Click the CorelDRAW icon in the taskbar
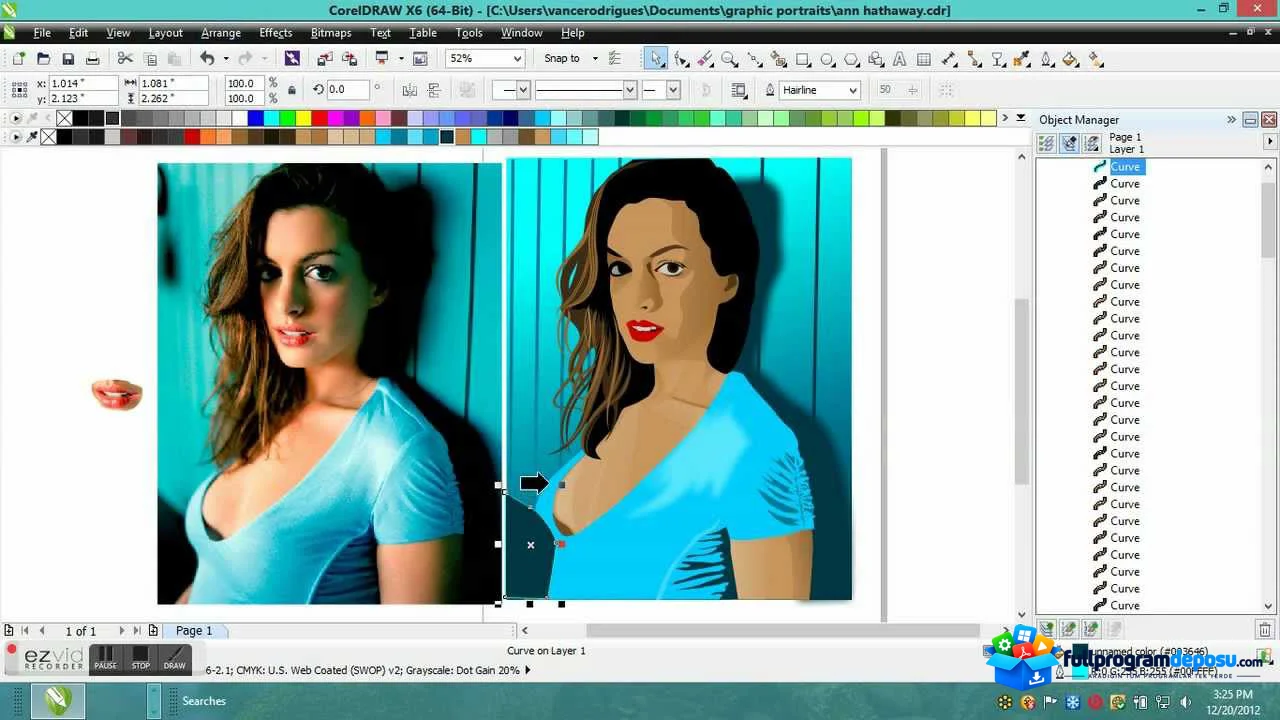 coord(57,701)
